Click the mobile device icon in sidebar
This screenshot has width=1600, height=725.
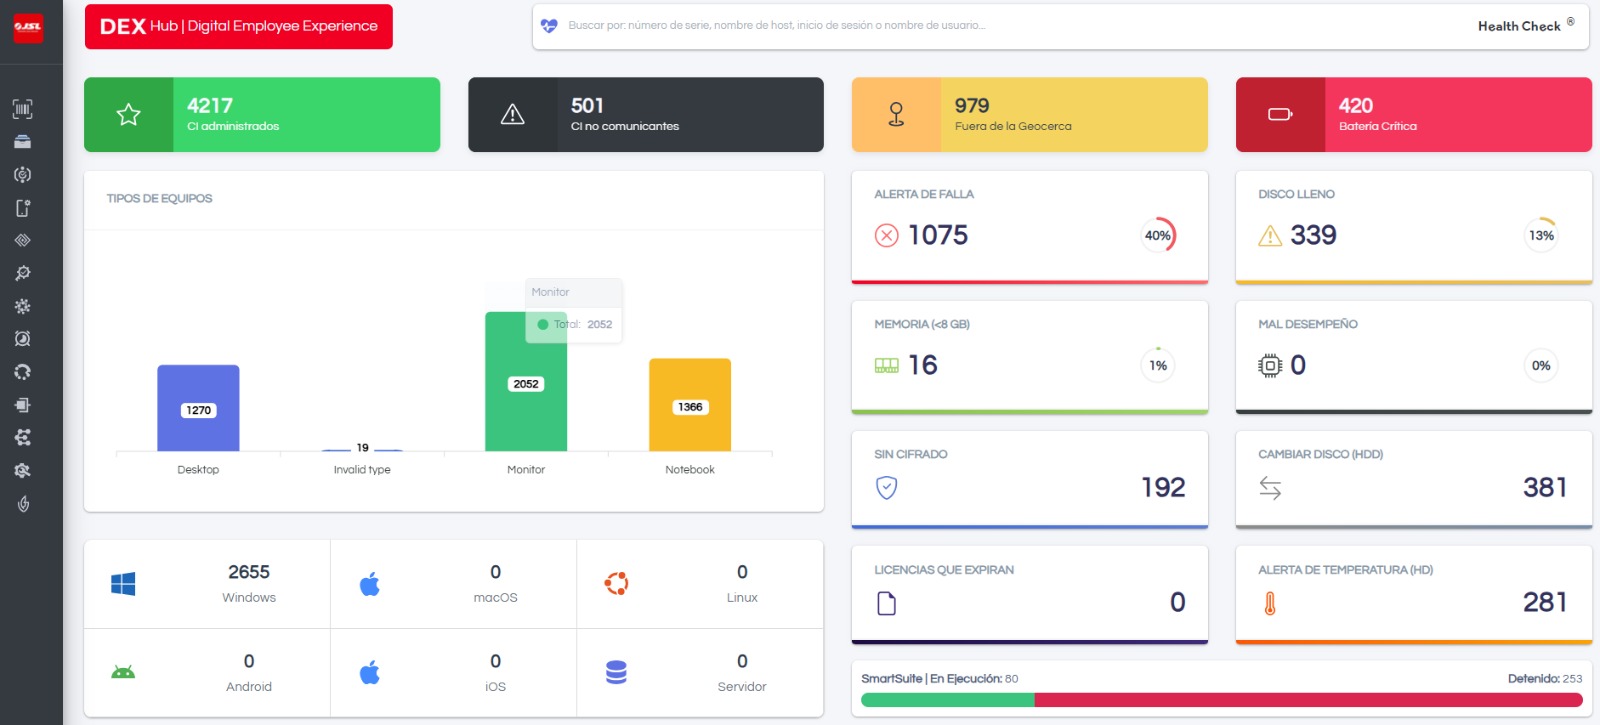[22, 208]
